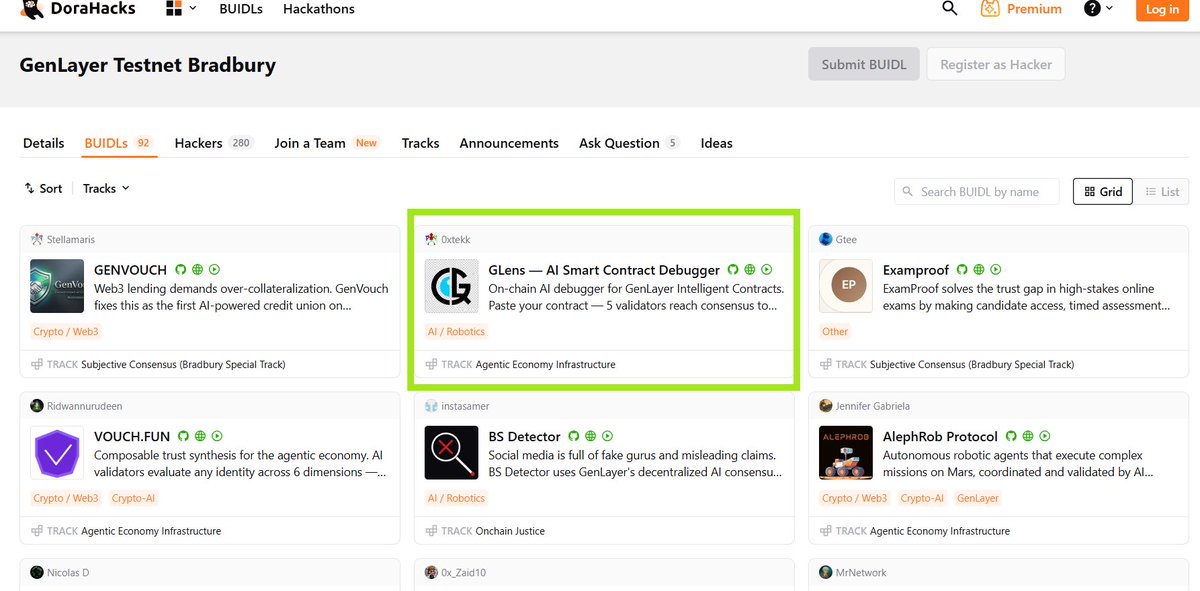Open AlephRob Protocol website globe icon
The width and height of the screenshot is (1200, 591).
point(1028,436)
